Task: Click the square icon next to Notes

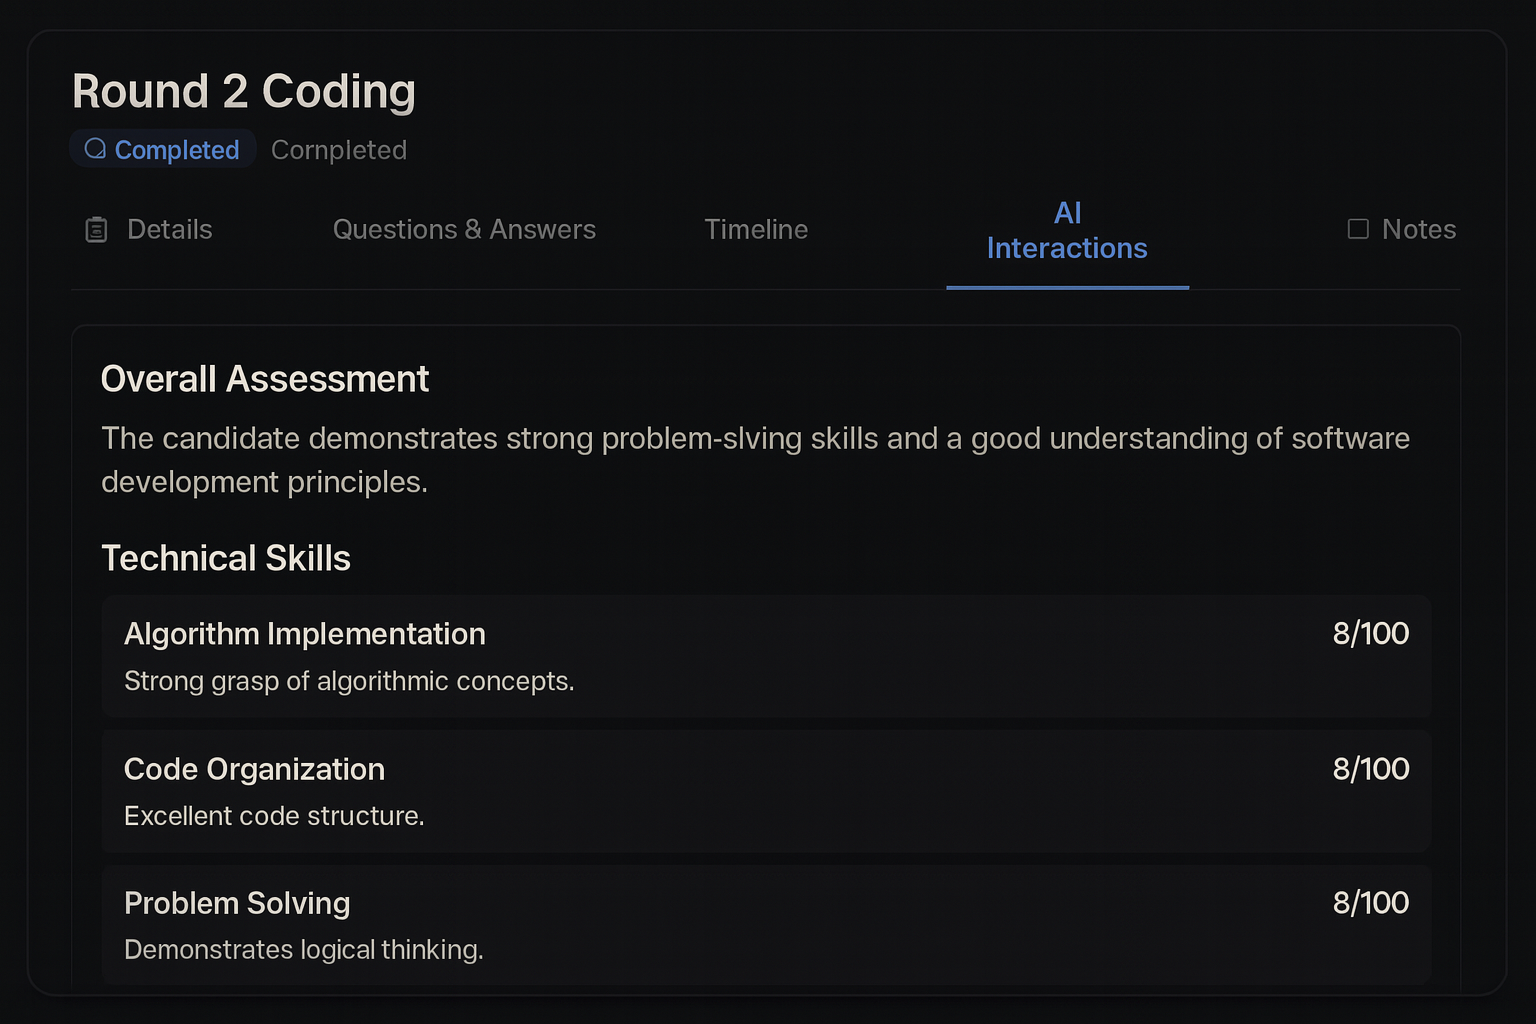Action: (1358, 229)
